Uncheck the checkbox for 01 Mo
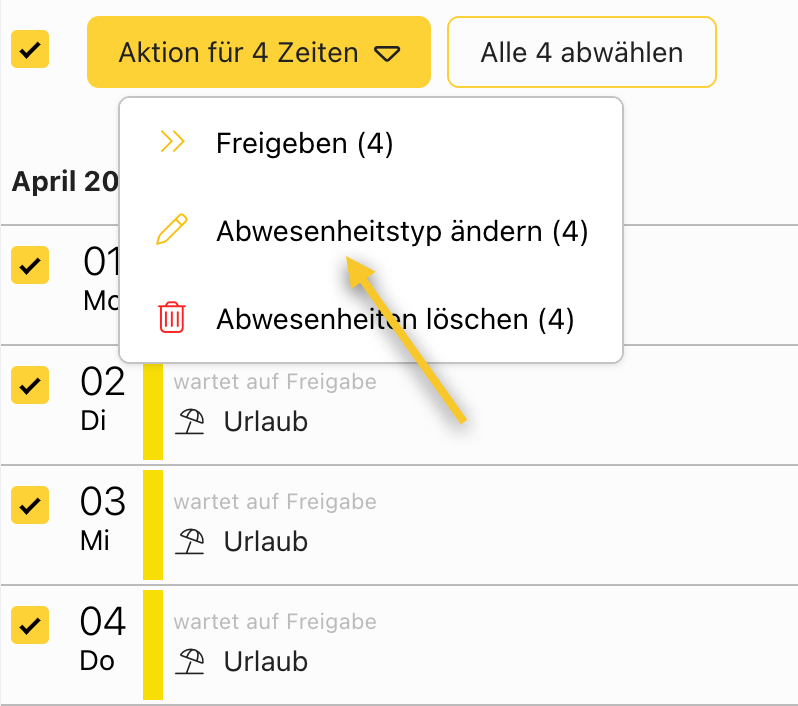The width and height of the screenshot is (798, 706). tap(30, 265)
